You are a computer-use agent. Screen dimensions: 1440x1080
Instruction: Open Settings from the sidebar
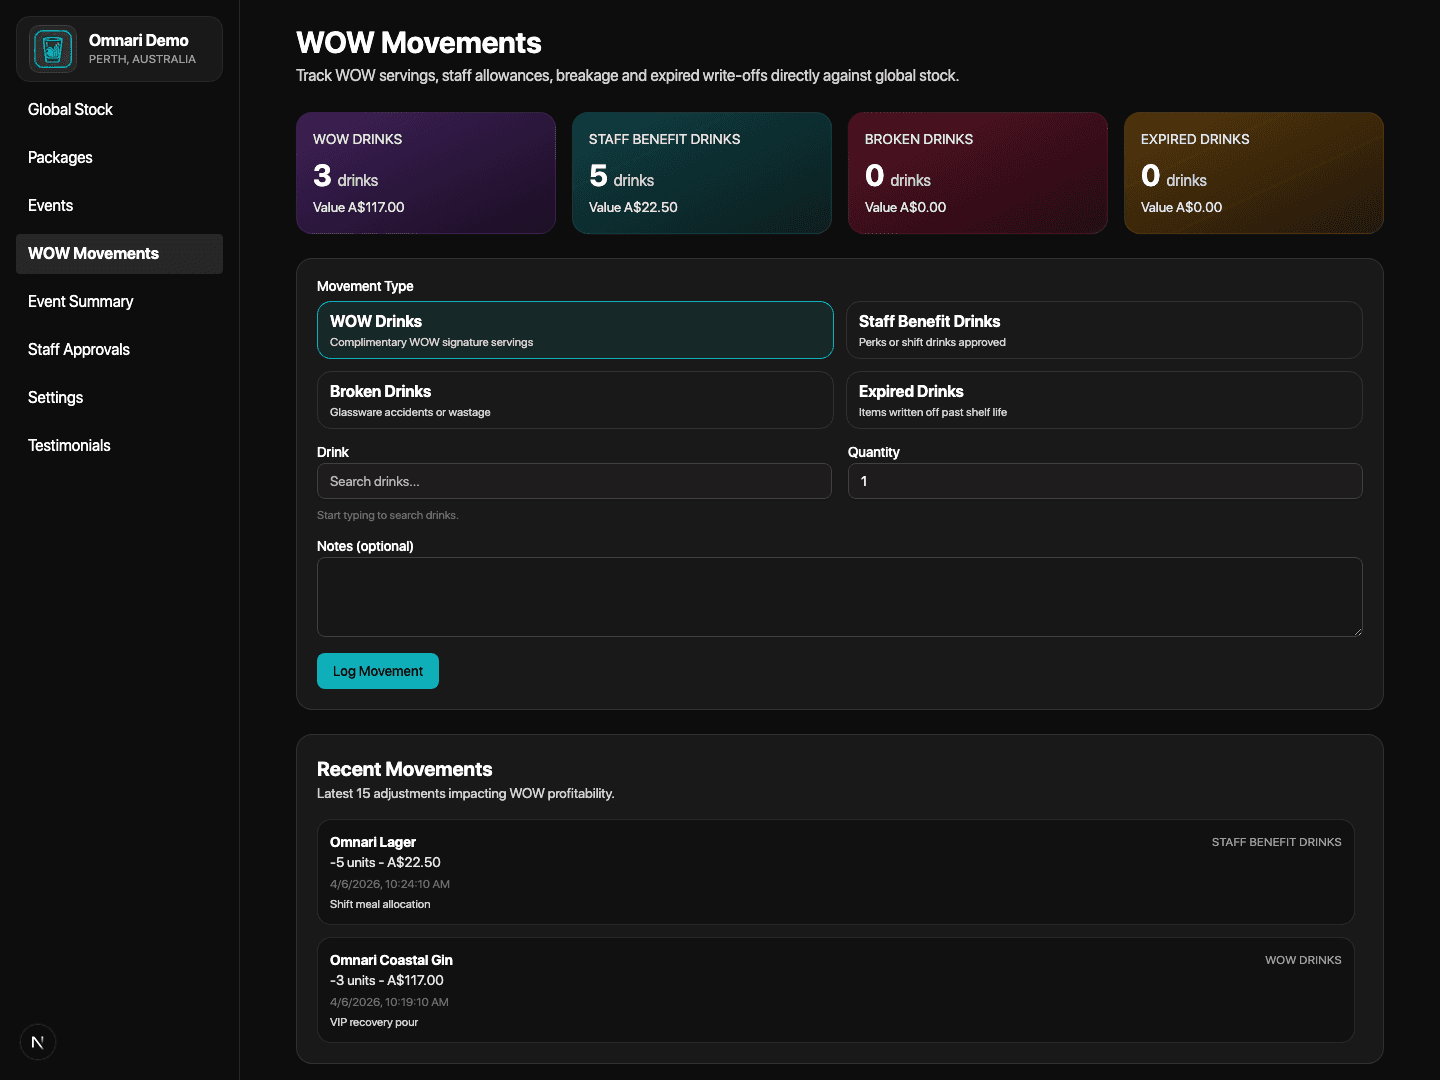click(x=55, y=398)
